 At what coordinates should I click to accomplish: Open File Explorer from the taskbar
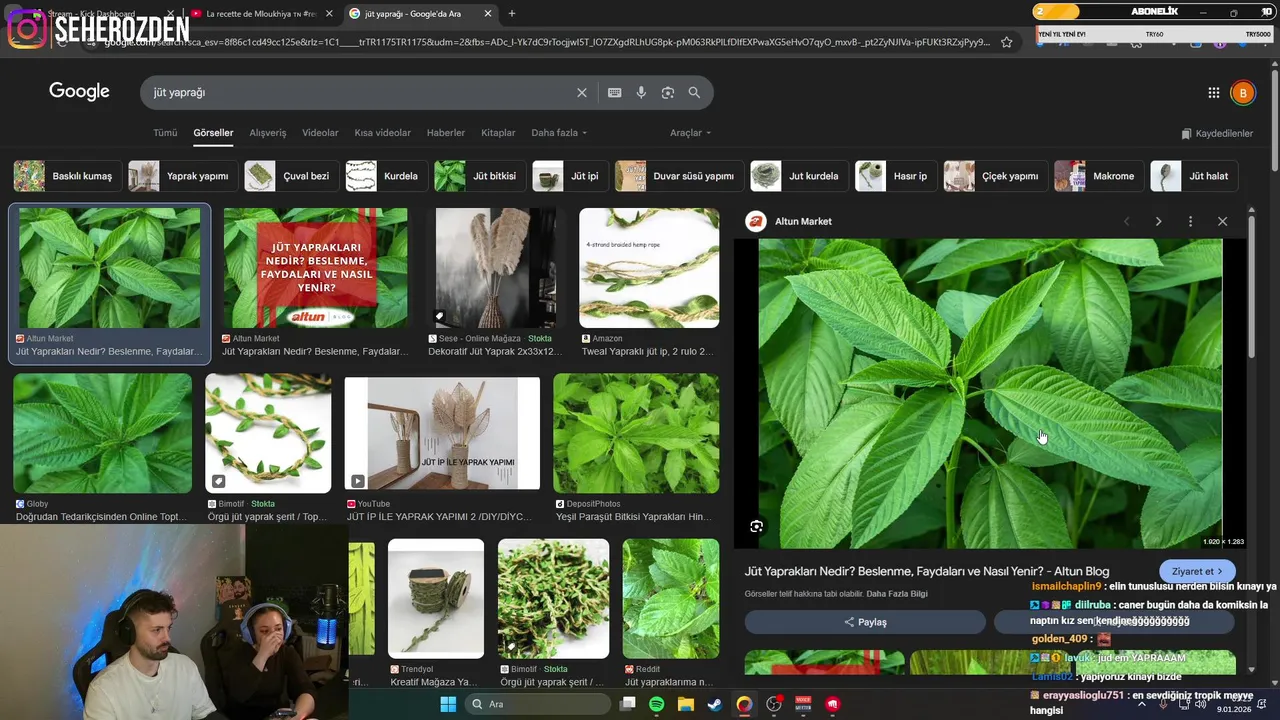click(685, 704)
